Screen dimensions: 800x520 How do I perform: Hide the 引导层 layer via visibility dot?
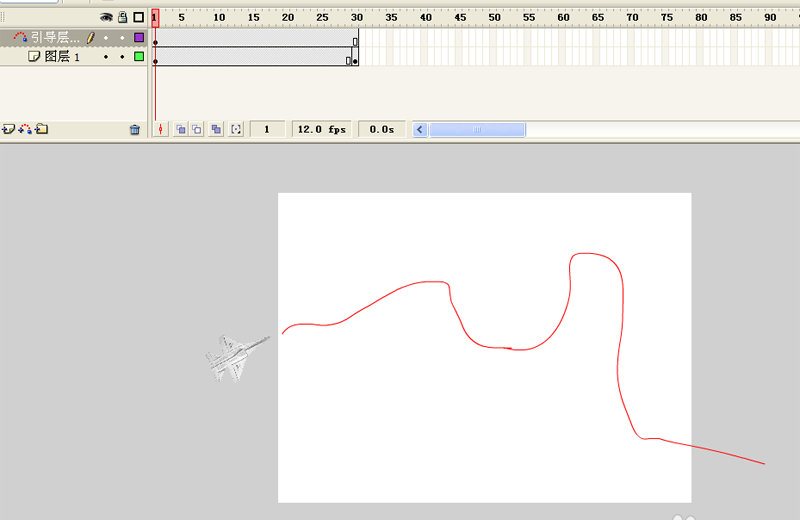tap(106, 37)
